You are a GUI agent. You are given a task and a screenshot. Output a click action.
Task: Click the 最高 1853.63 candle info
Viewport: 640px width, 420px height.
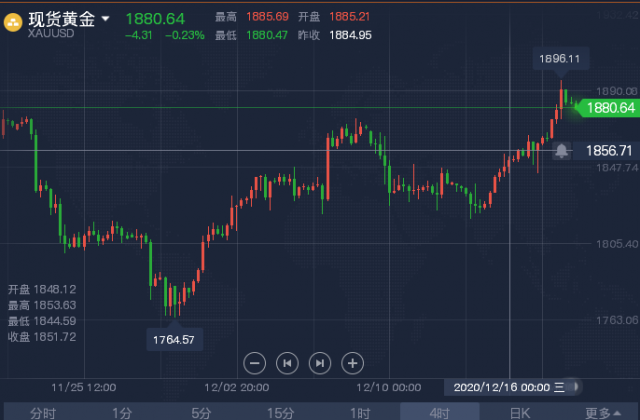(42, 305)
